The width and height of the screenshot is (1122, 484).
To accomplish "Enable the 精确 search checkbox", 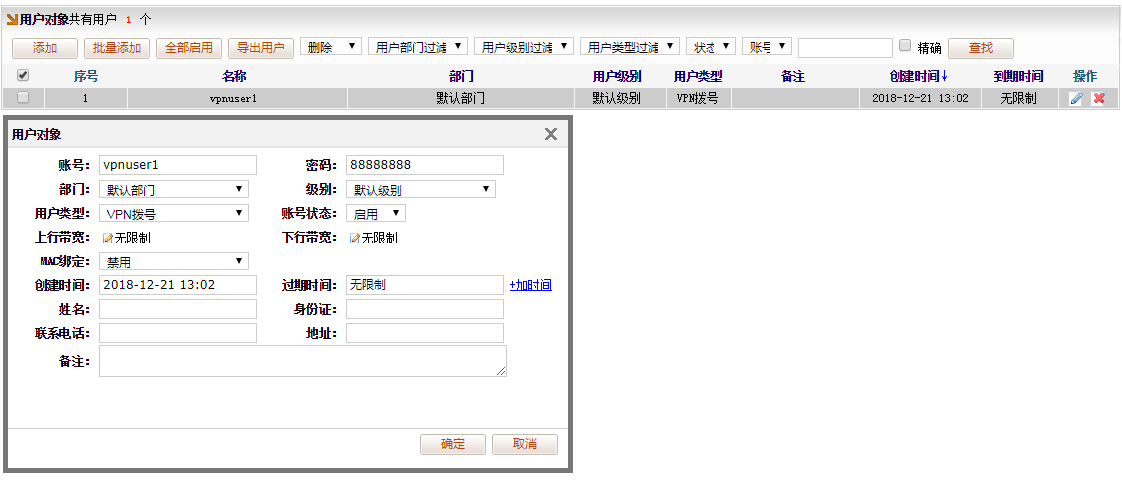I will pos(905,45).
